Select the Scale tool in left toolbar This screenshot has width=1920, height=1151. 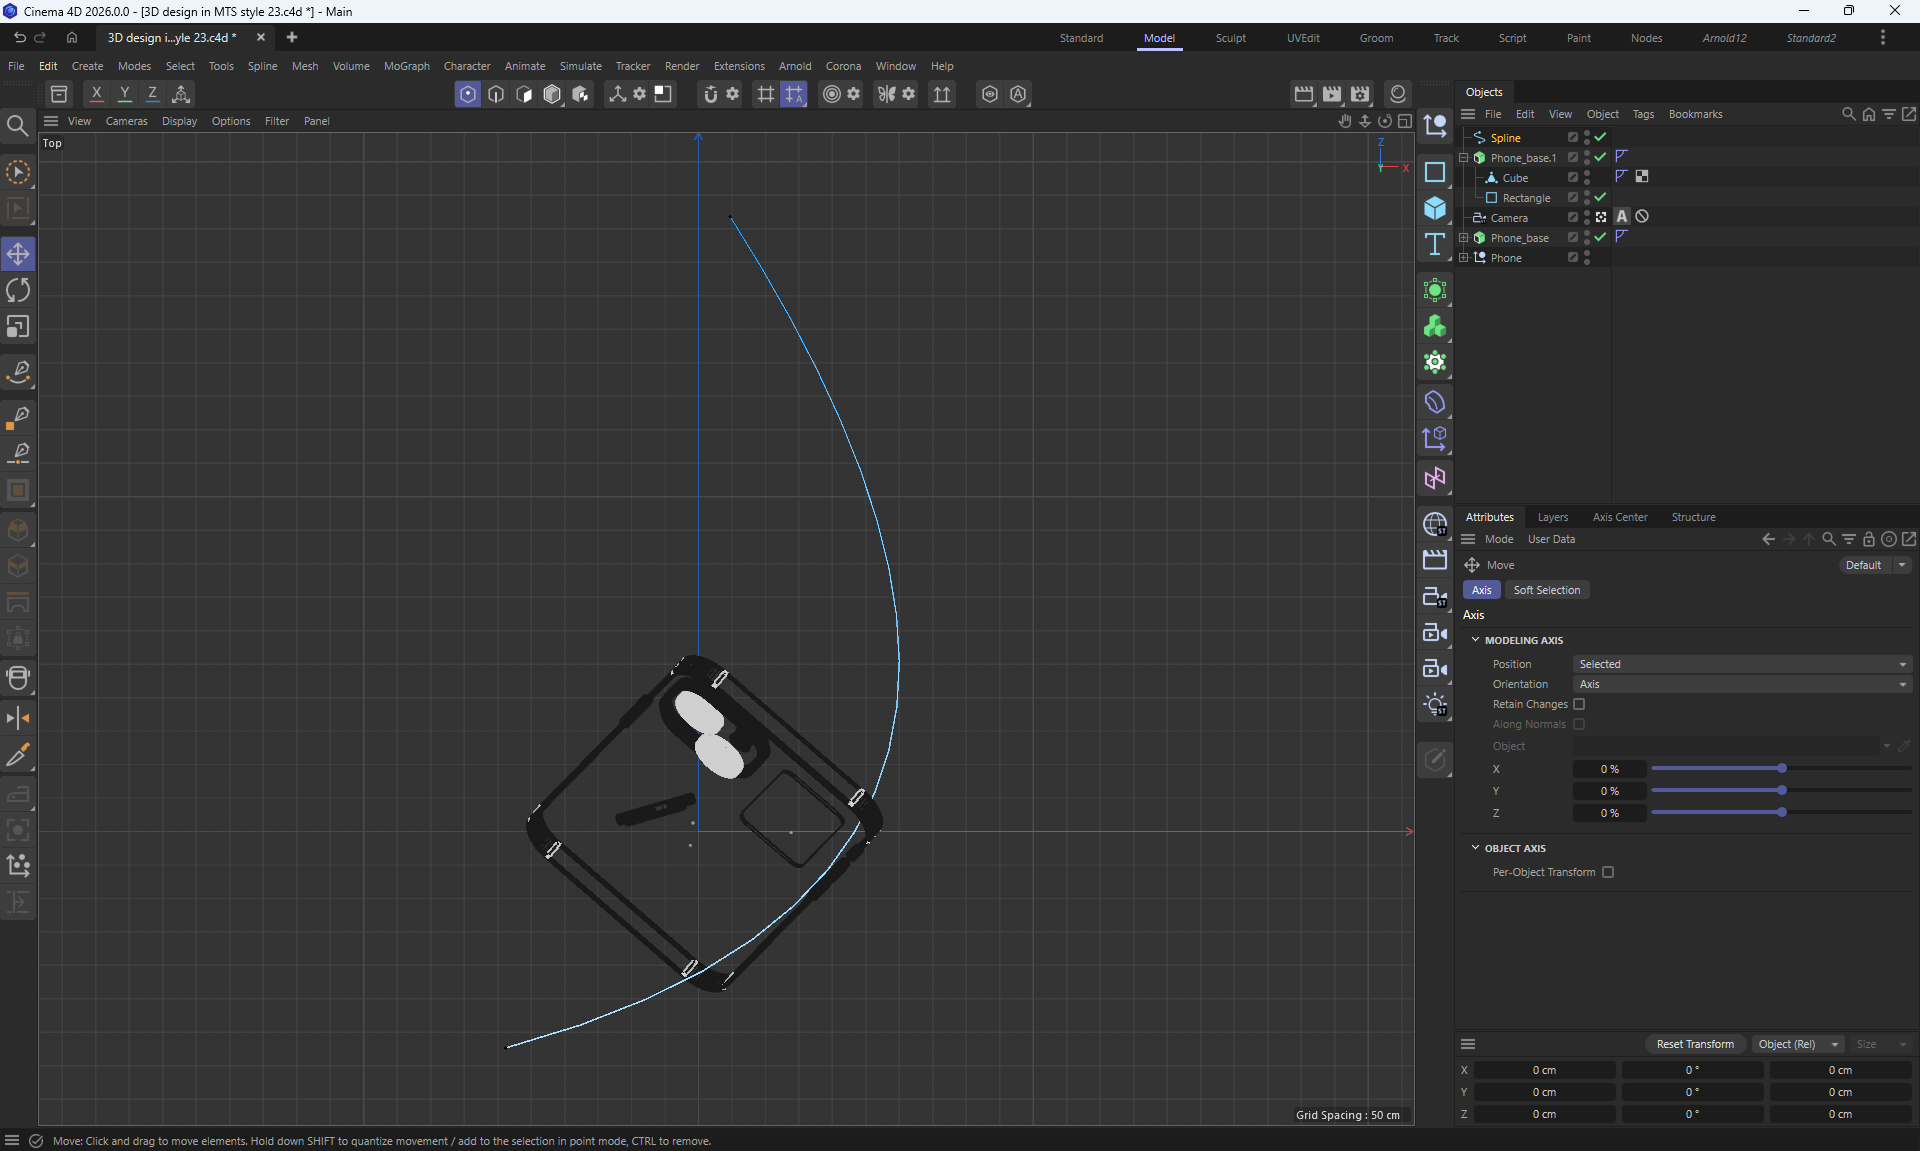(18, 327)
